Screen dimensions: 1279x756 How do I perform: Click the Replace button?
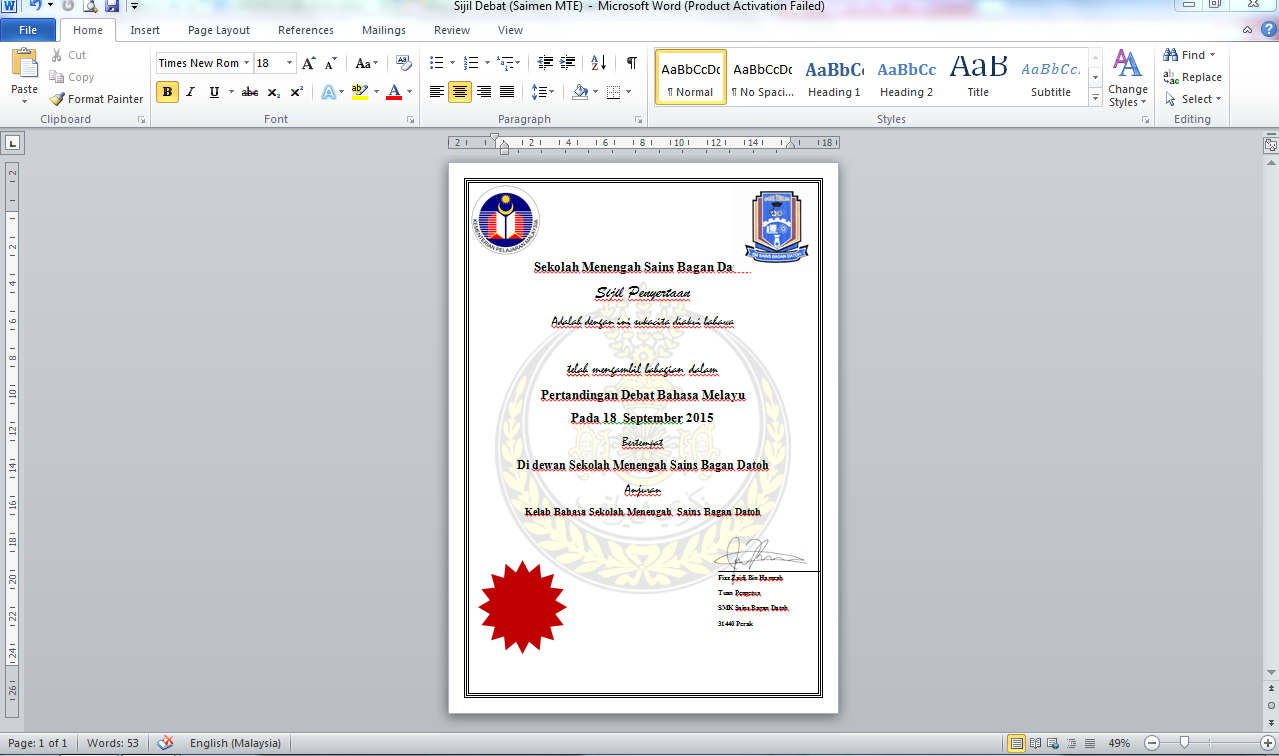pos(1192,77)
